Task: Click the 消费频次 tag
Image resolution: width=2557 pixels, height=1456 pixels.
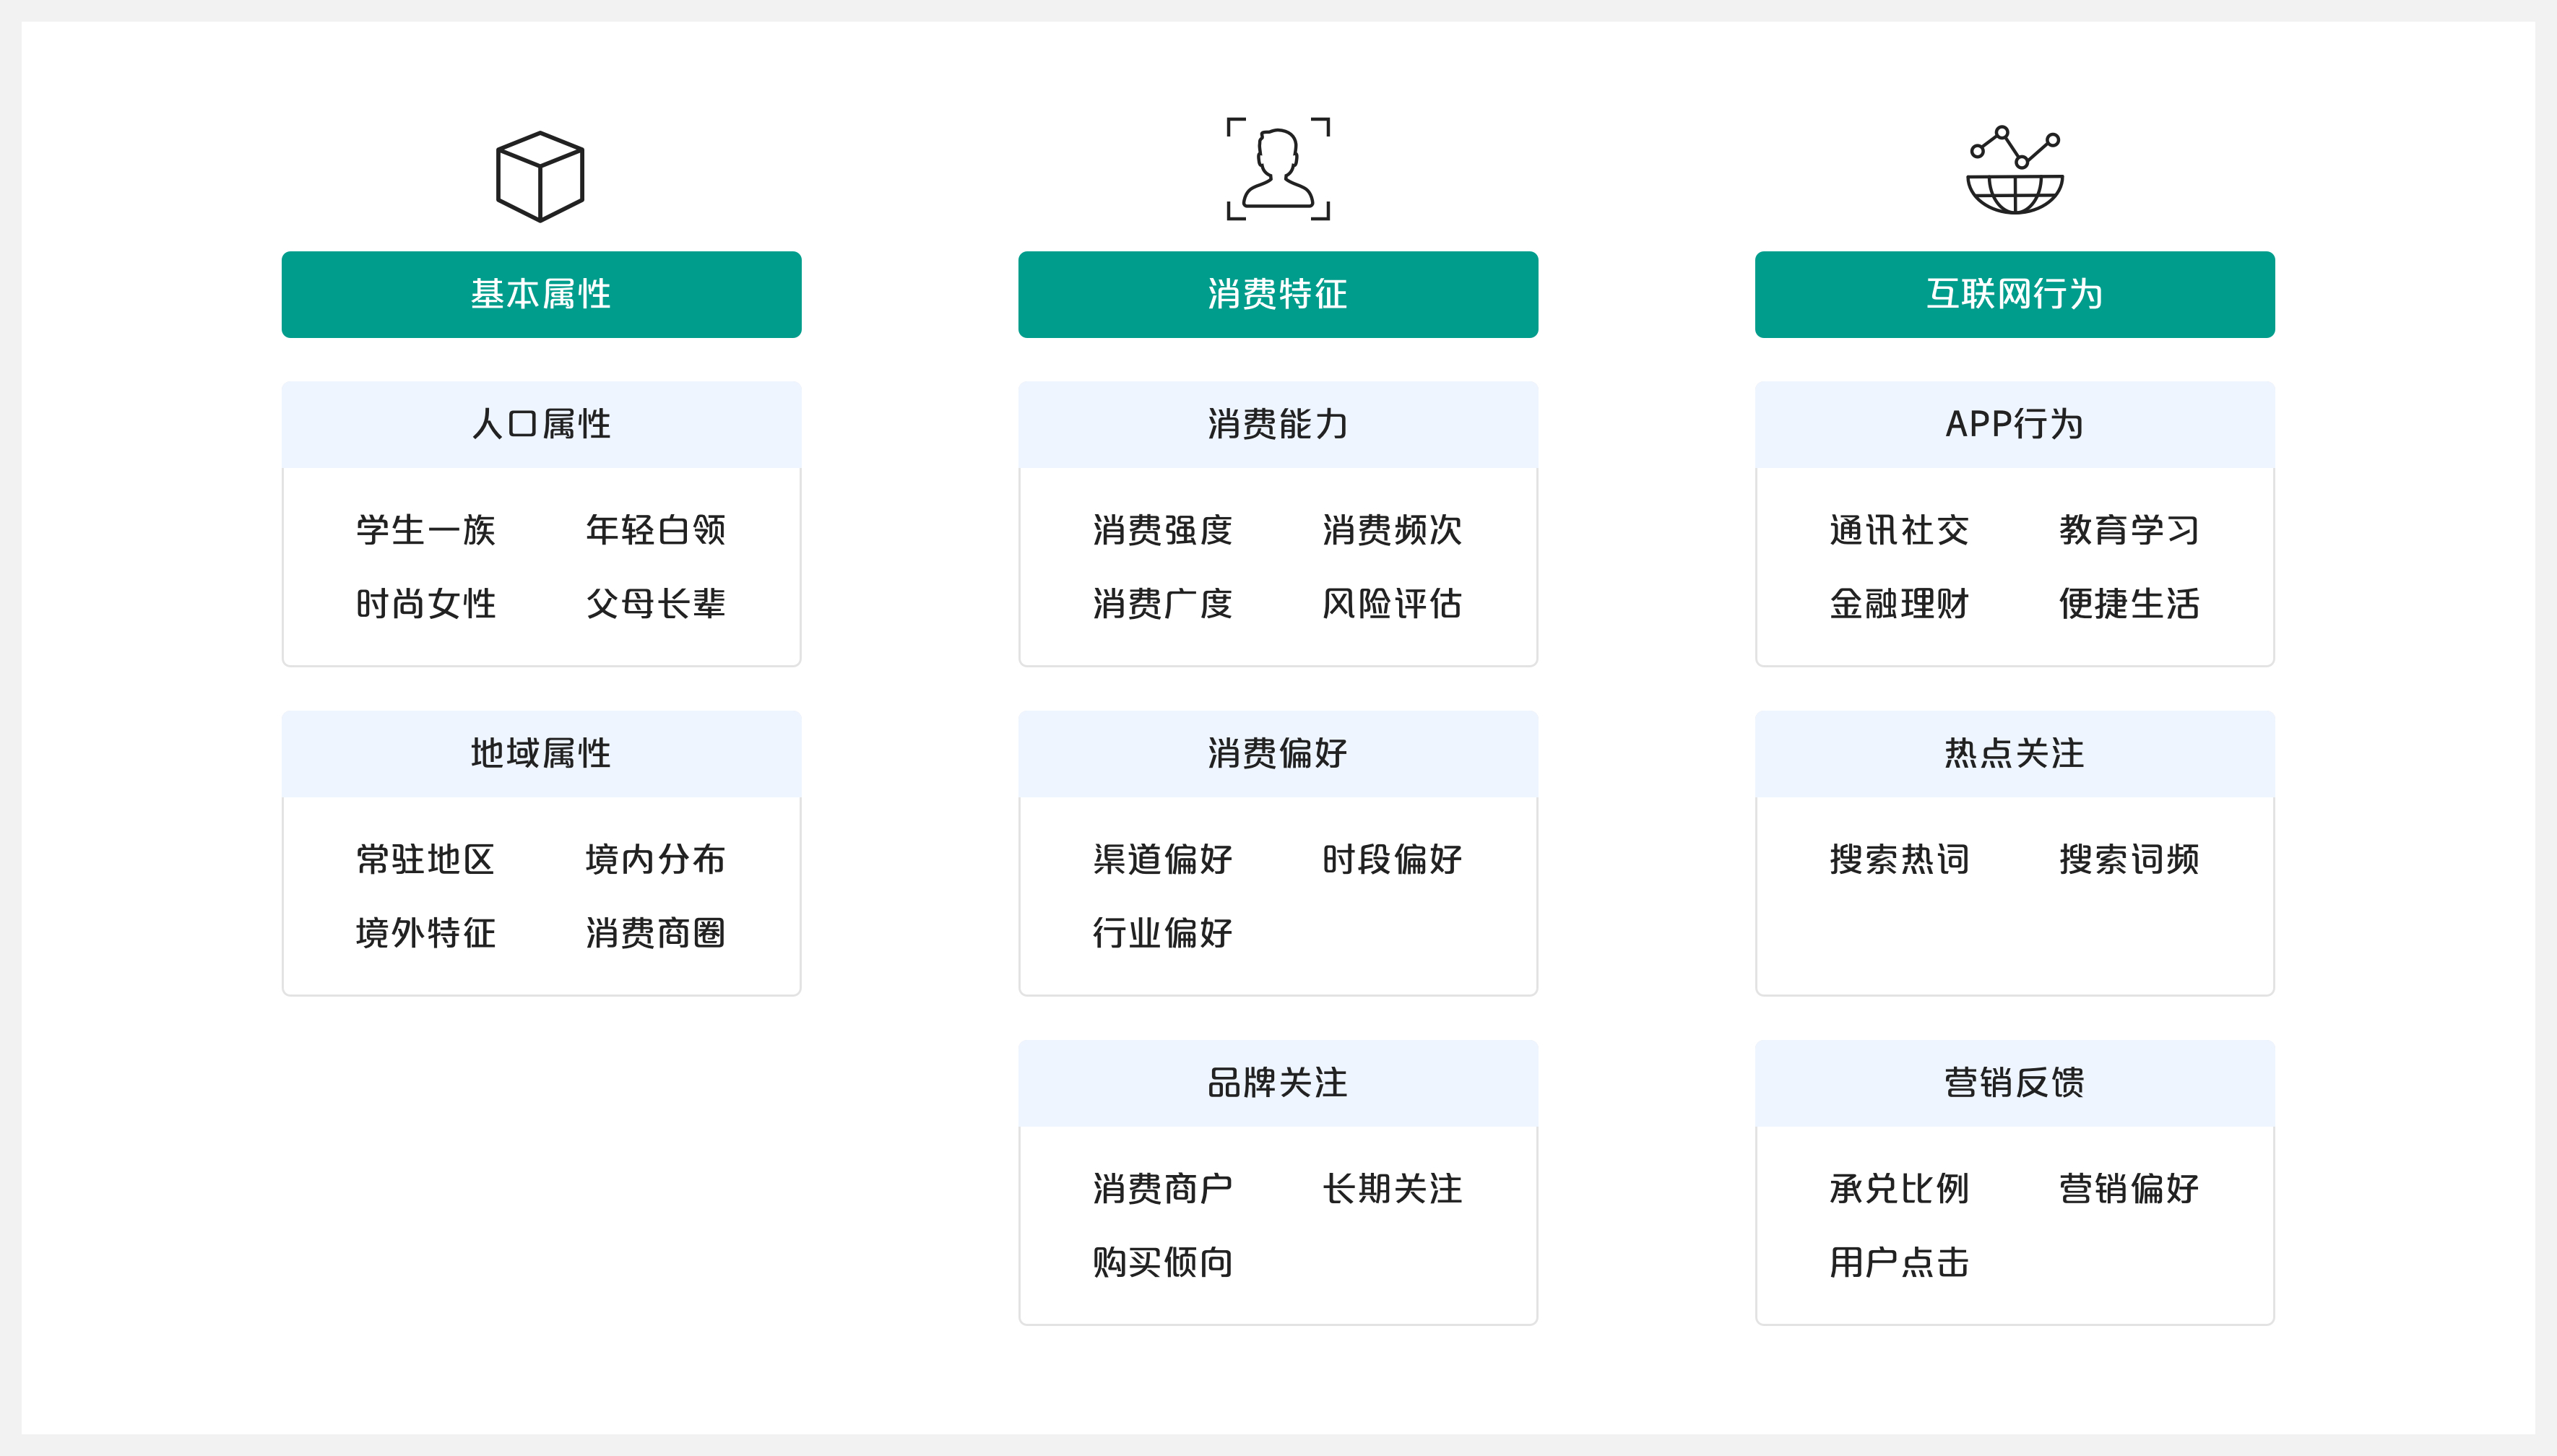Action: click(1393, 530)
